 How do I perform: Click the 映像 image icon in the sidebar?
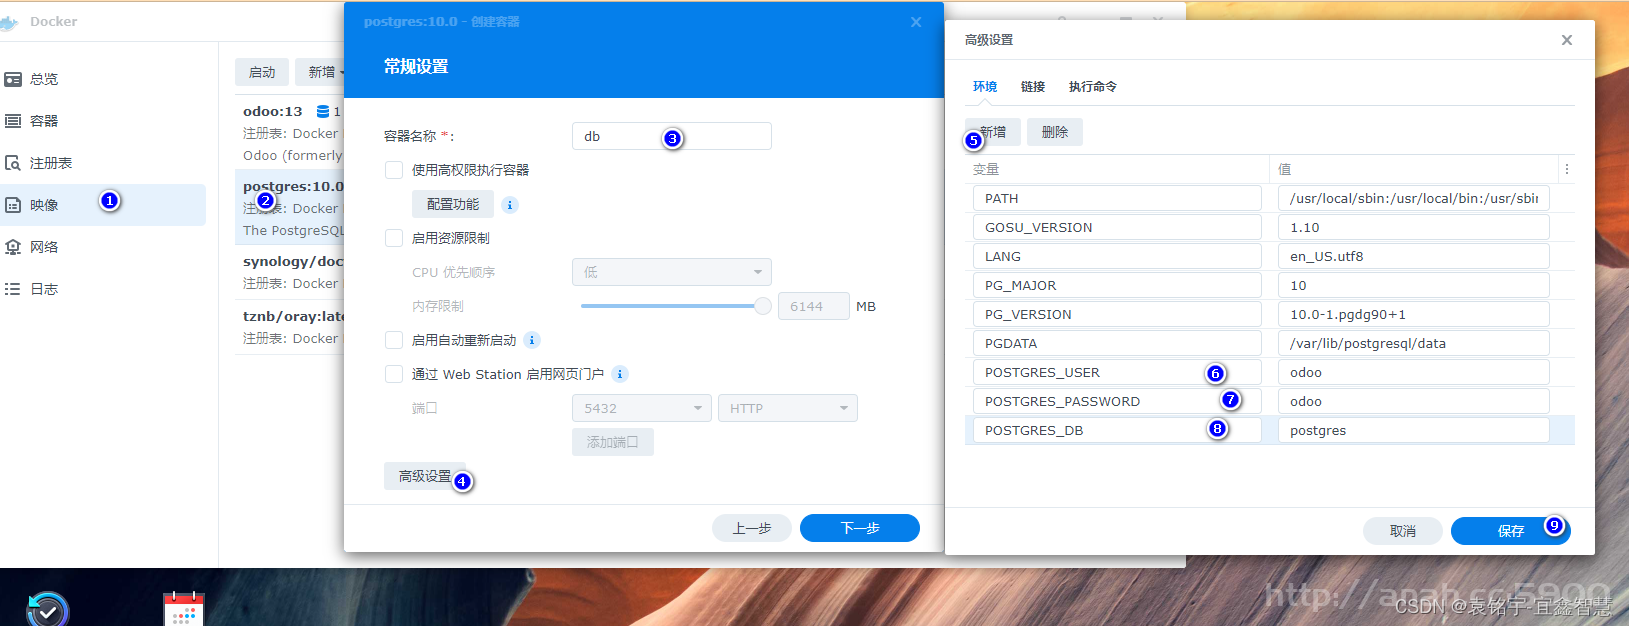(13, 205)
